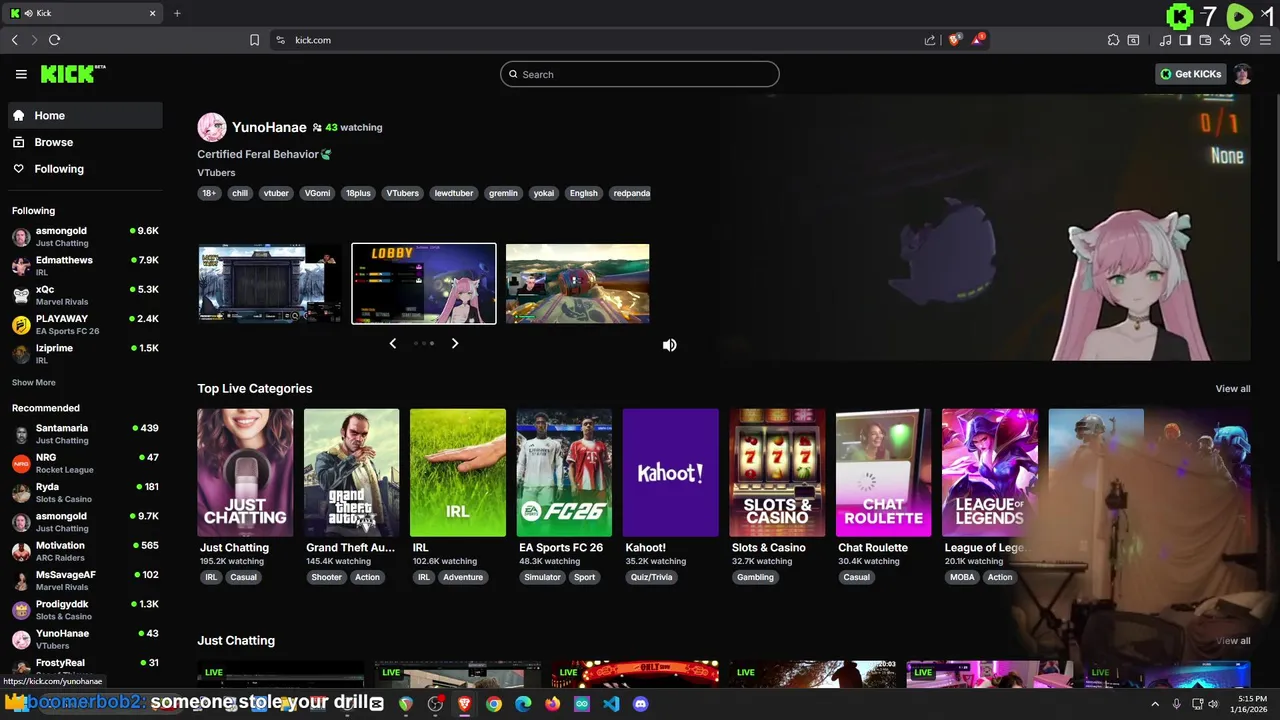This screenshot has height=720, width=1280.
Task: Select the Browse sidebar item
Action: (85, 142)
